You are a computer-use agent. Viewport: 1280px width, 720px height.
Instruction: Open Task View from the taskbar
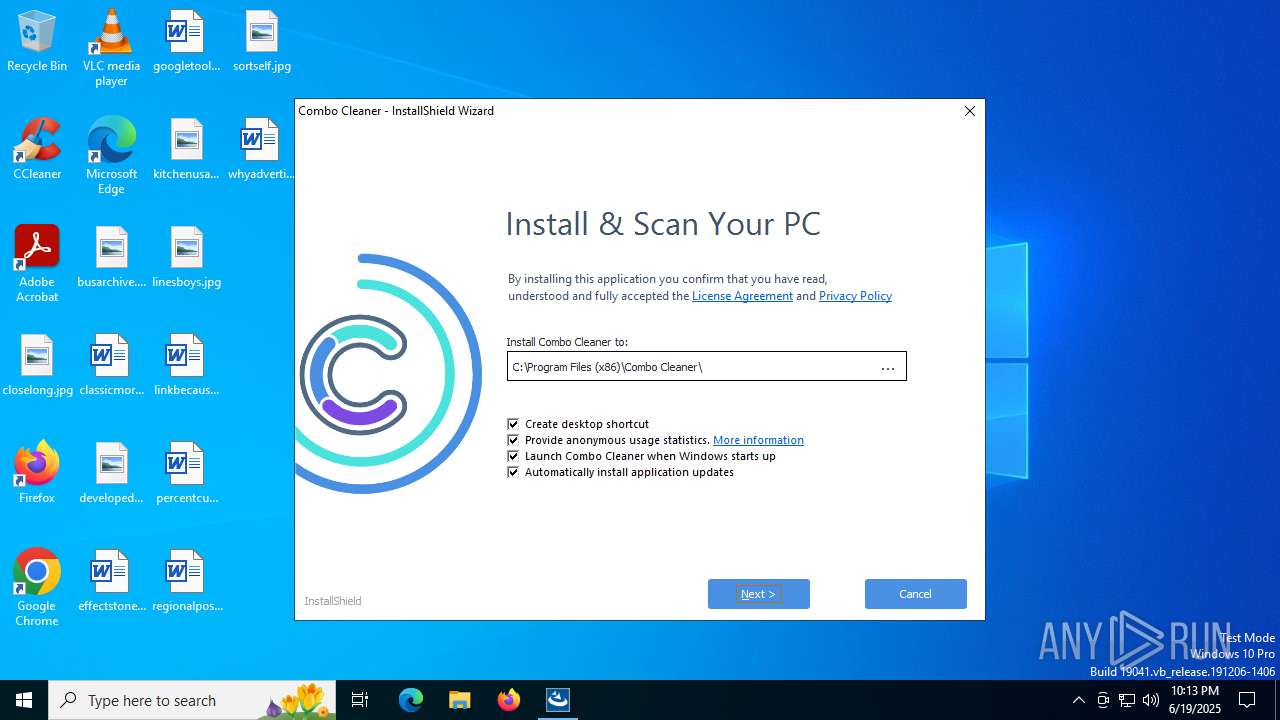tap(360, 700)
